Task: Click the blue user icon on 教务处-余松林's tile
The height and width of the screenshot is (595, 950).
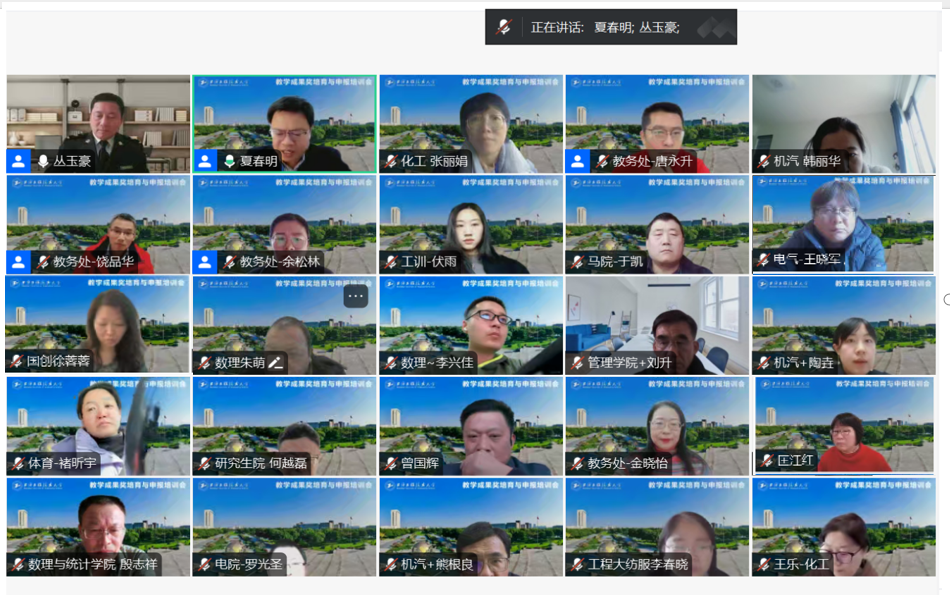Action: (205, 262)
